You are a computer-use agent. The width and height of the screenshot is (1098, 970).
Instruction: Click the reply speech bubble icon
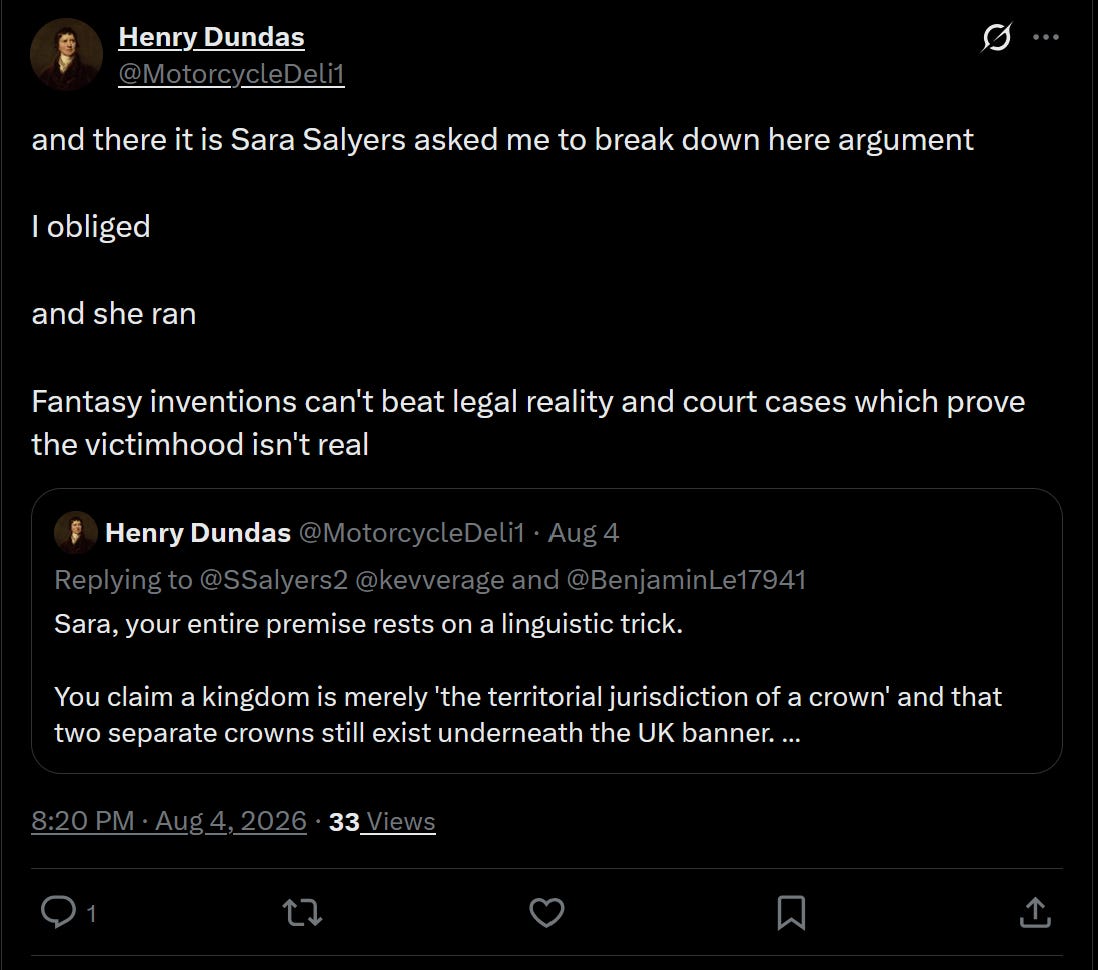pos(58,912)
